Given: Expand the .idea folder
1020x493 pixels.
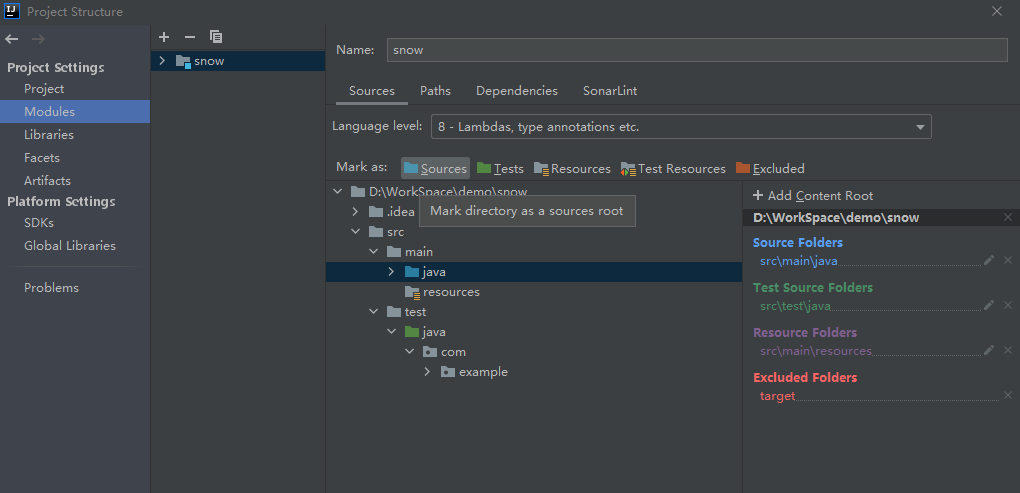Looking at the screenshot, I should pyautogui.click(x=355, y=212).
